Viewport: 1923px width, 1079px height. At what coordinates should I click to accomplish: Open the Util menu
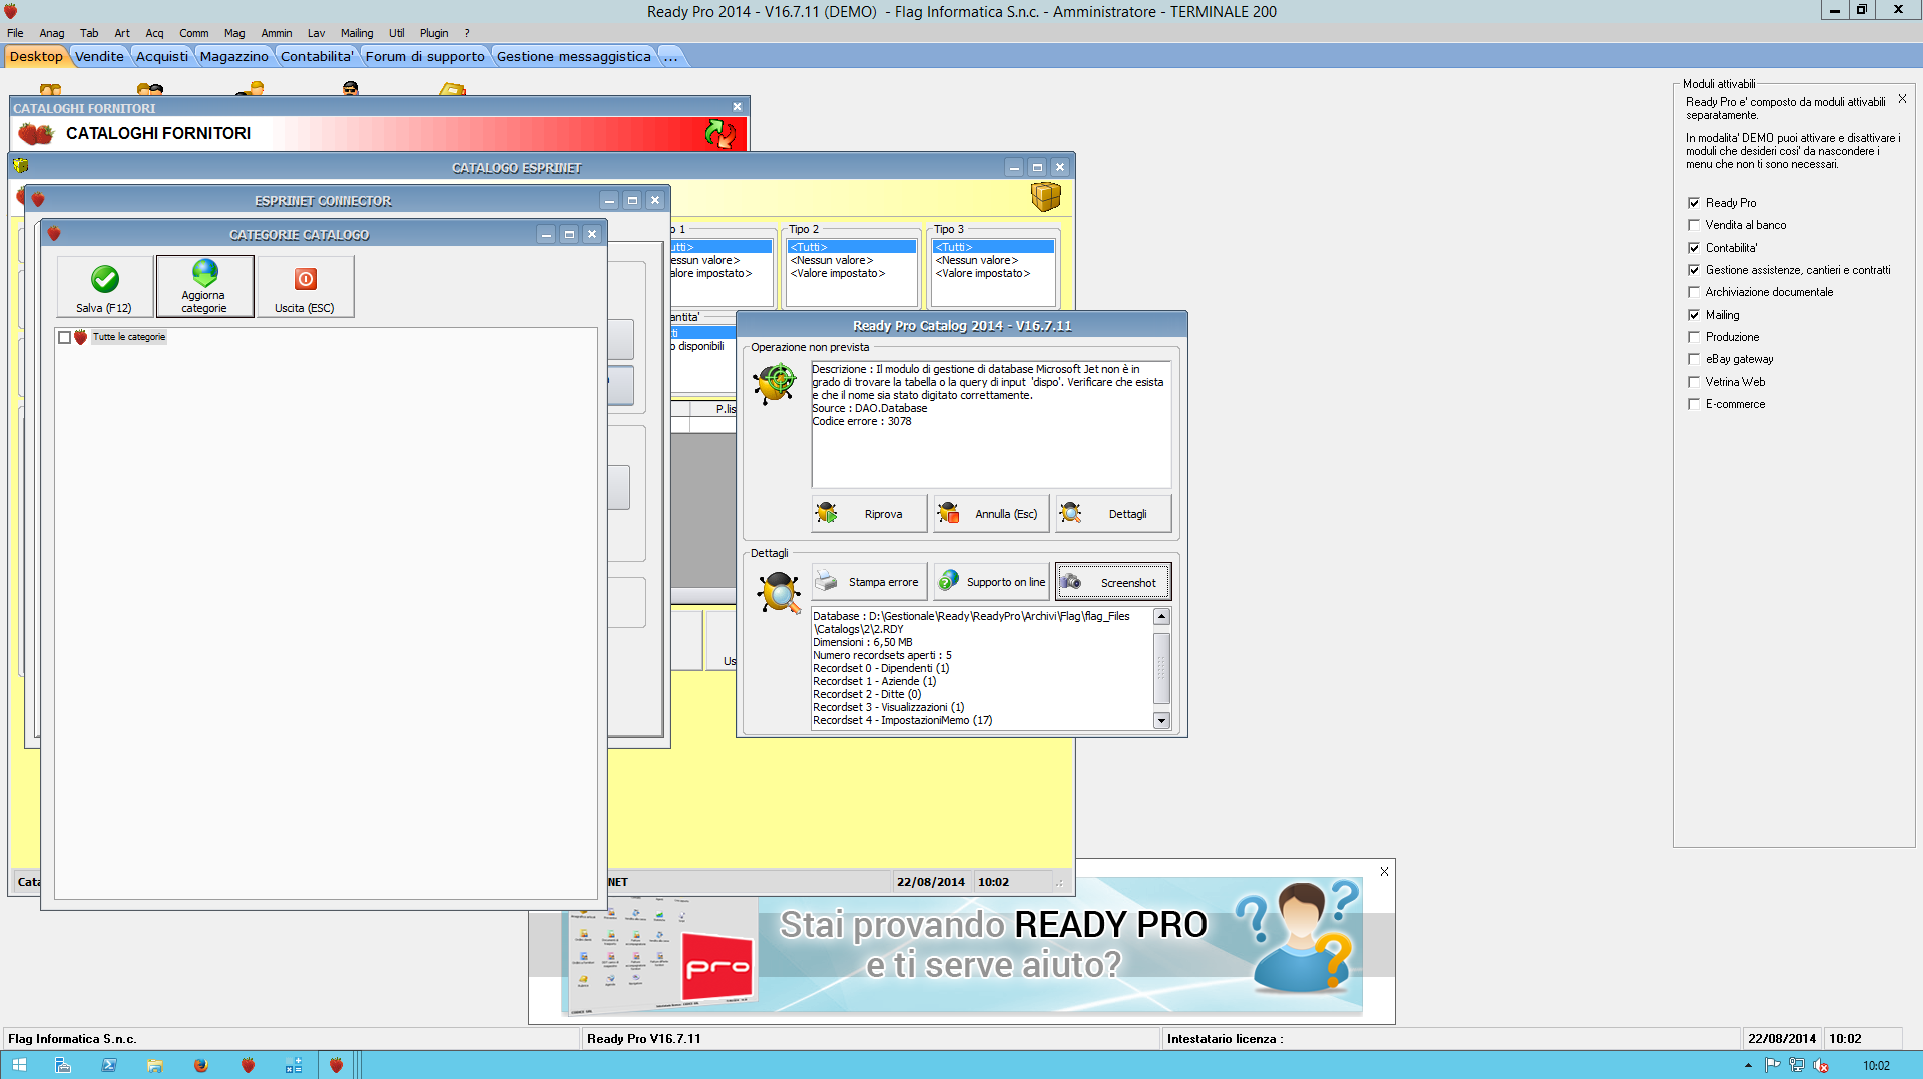397,33
